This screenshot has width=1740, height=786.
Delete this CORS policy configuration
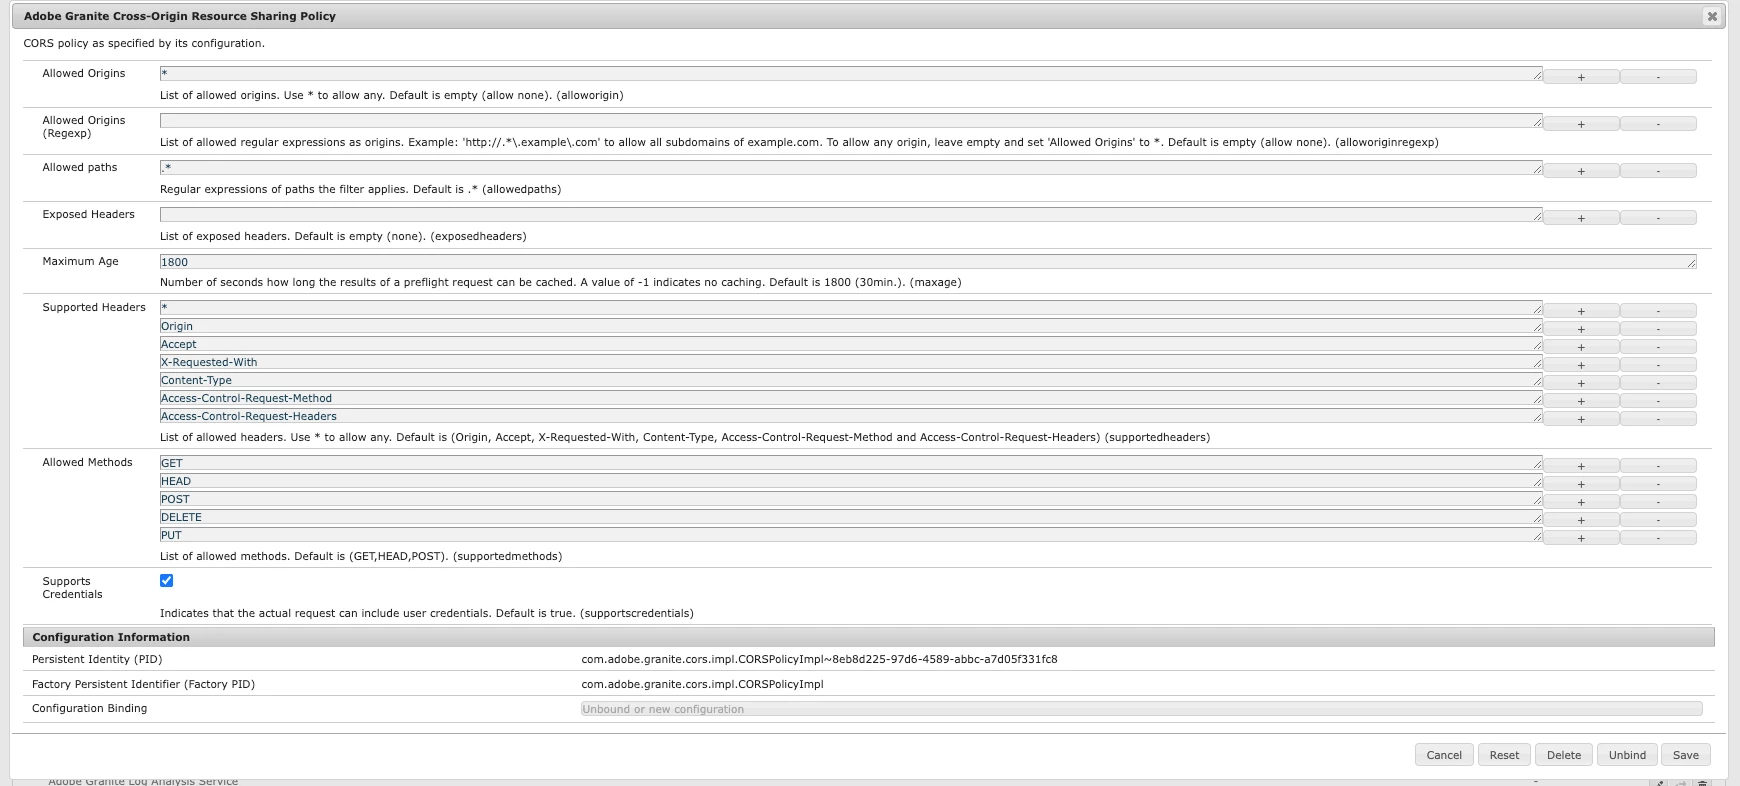pos(1564,755)
